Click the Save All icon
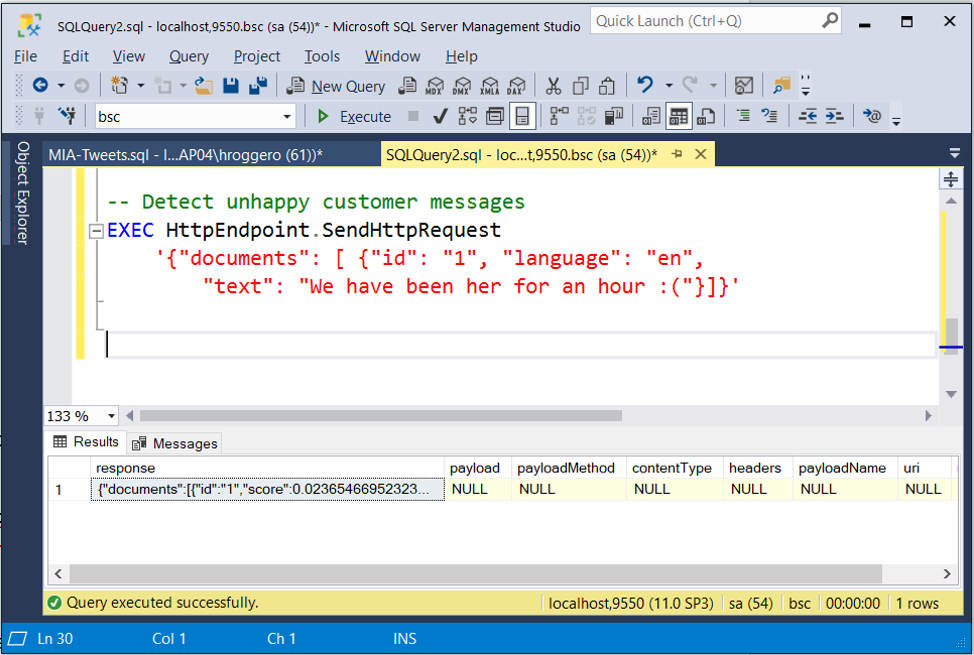This screenshot has height=655, width=974. [258, 85]
